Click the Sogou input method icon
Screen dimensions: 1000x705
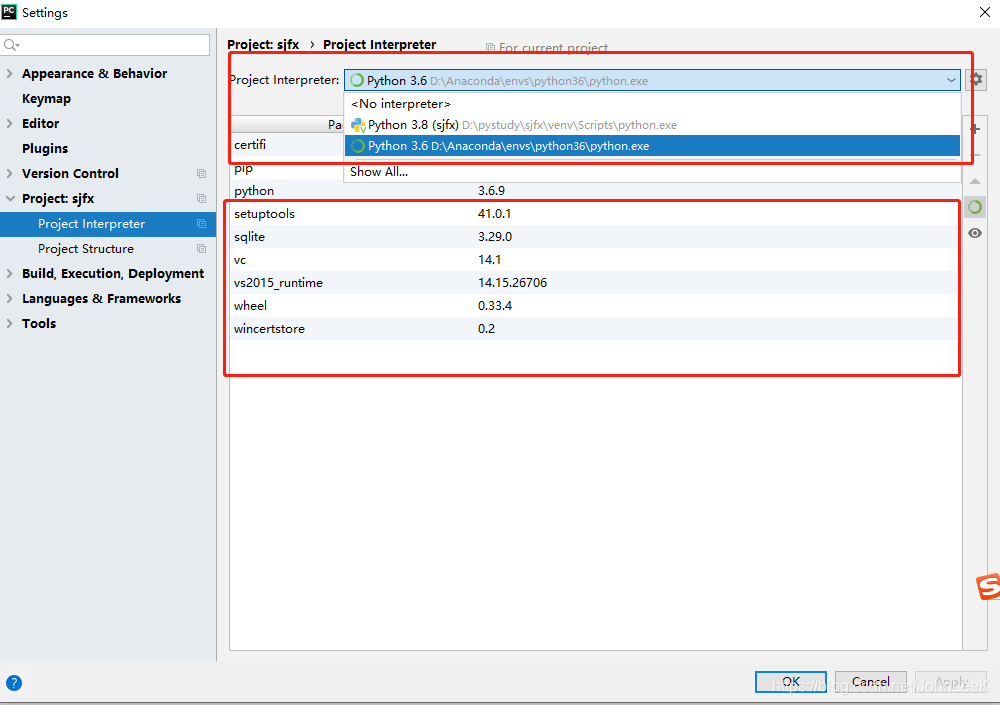988,586
